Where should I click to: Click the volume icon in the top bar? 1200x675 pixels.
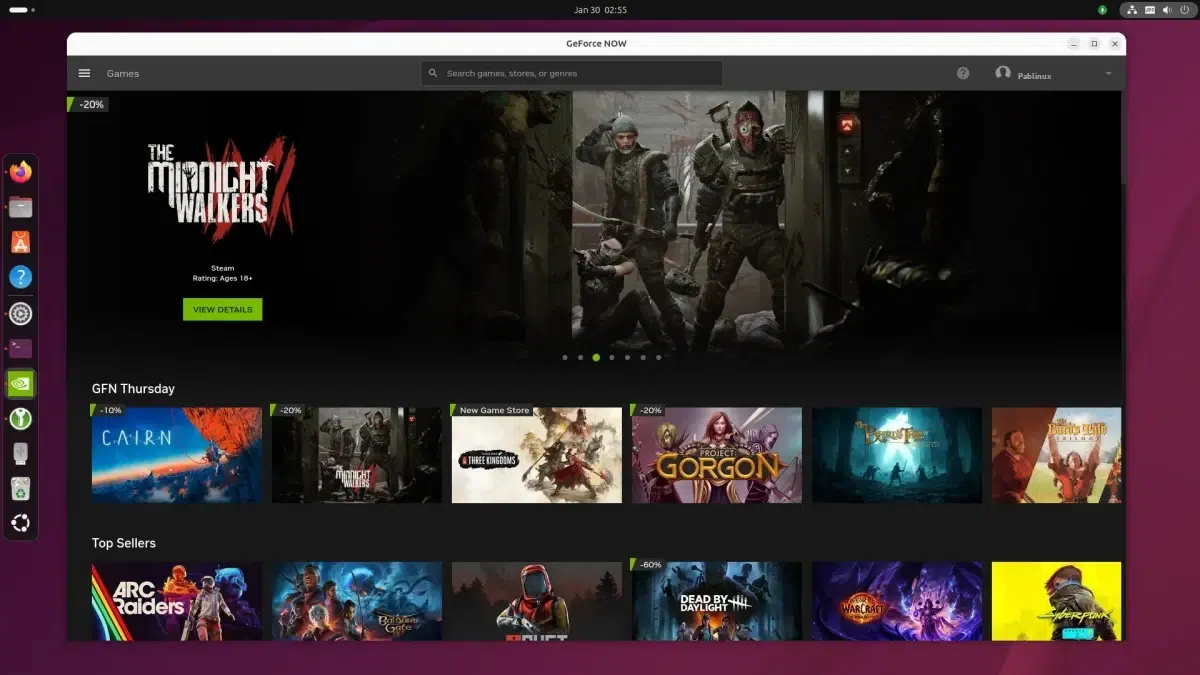click(x=1167, y=10)
